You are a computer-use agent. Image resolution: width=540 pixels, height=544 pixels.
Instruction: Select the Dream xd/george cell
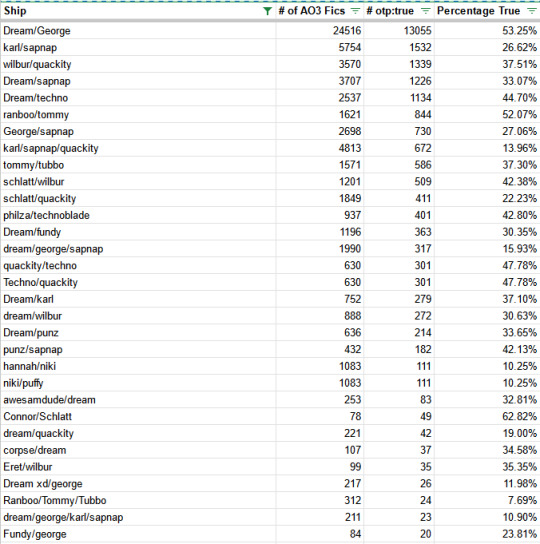pyautogui.click(x=138, y=484)
